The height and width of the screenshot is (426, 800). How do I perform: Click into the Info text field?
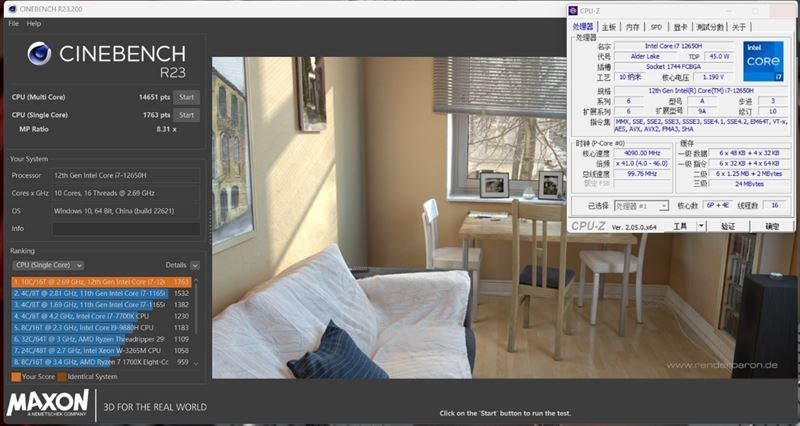126,229
